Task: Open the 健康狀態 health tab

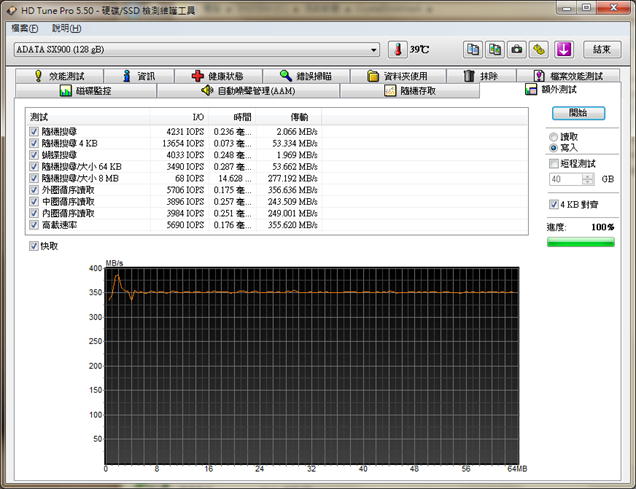Action: (218, 76)
